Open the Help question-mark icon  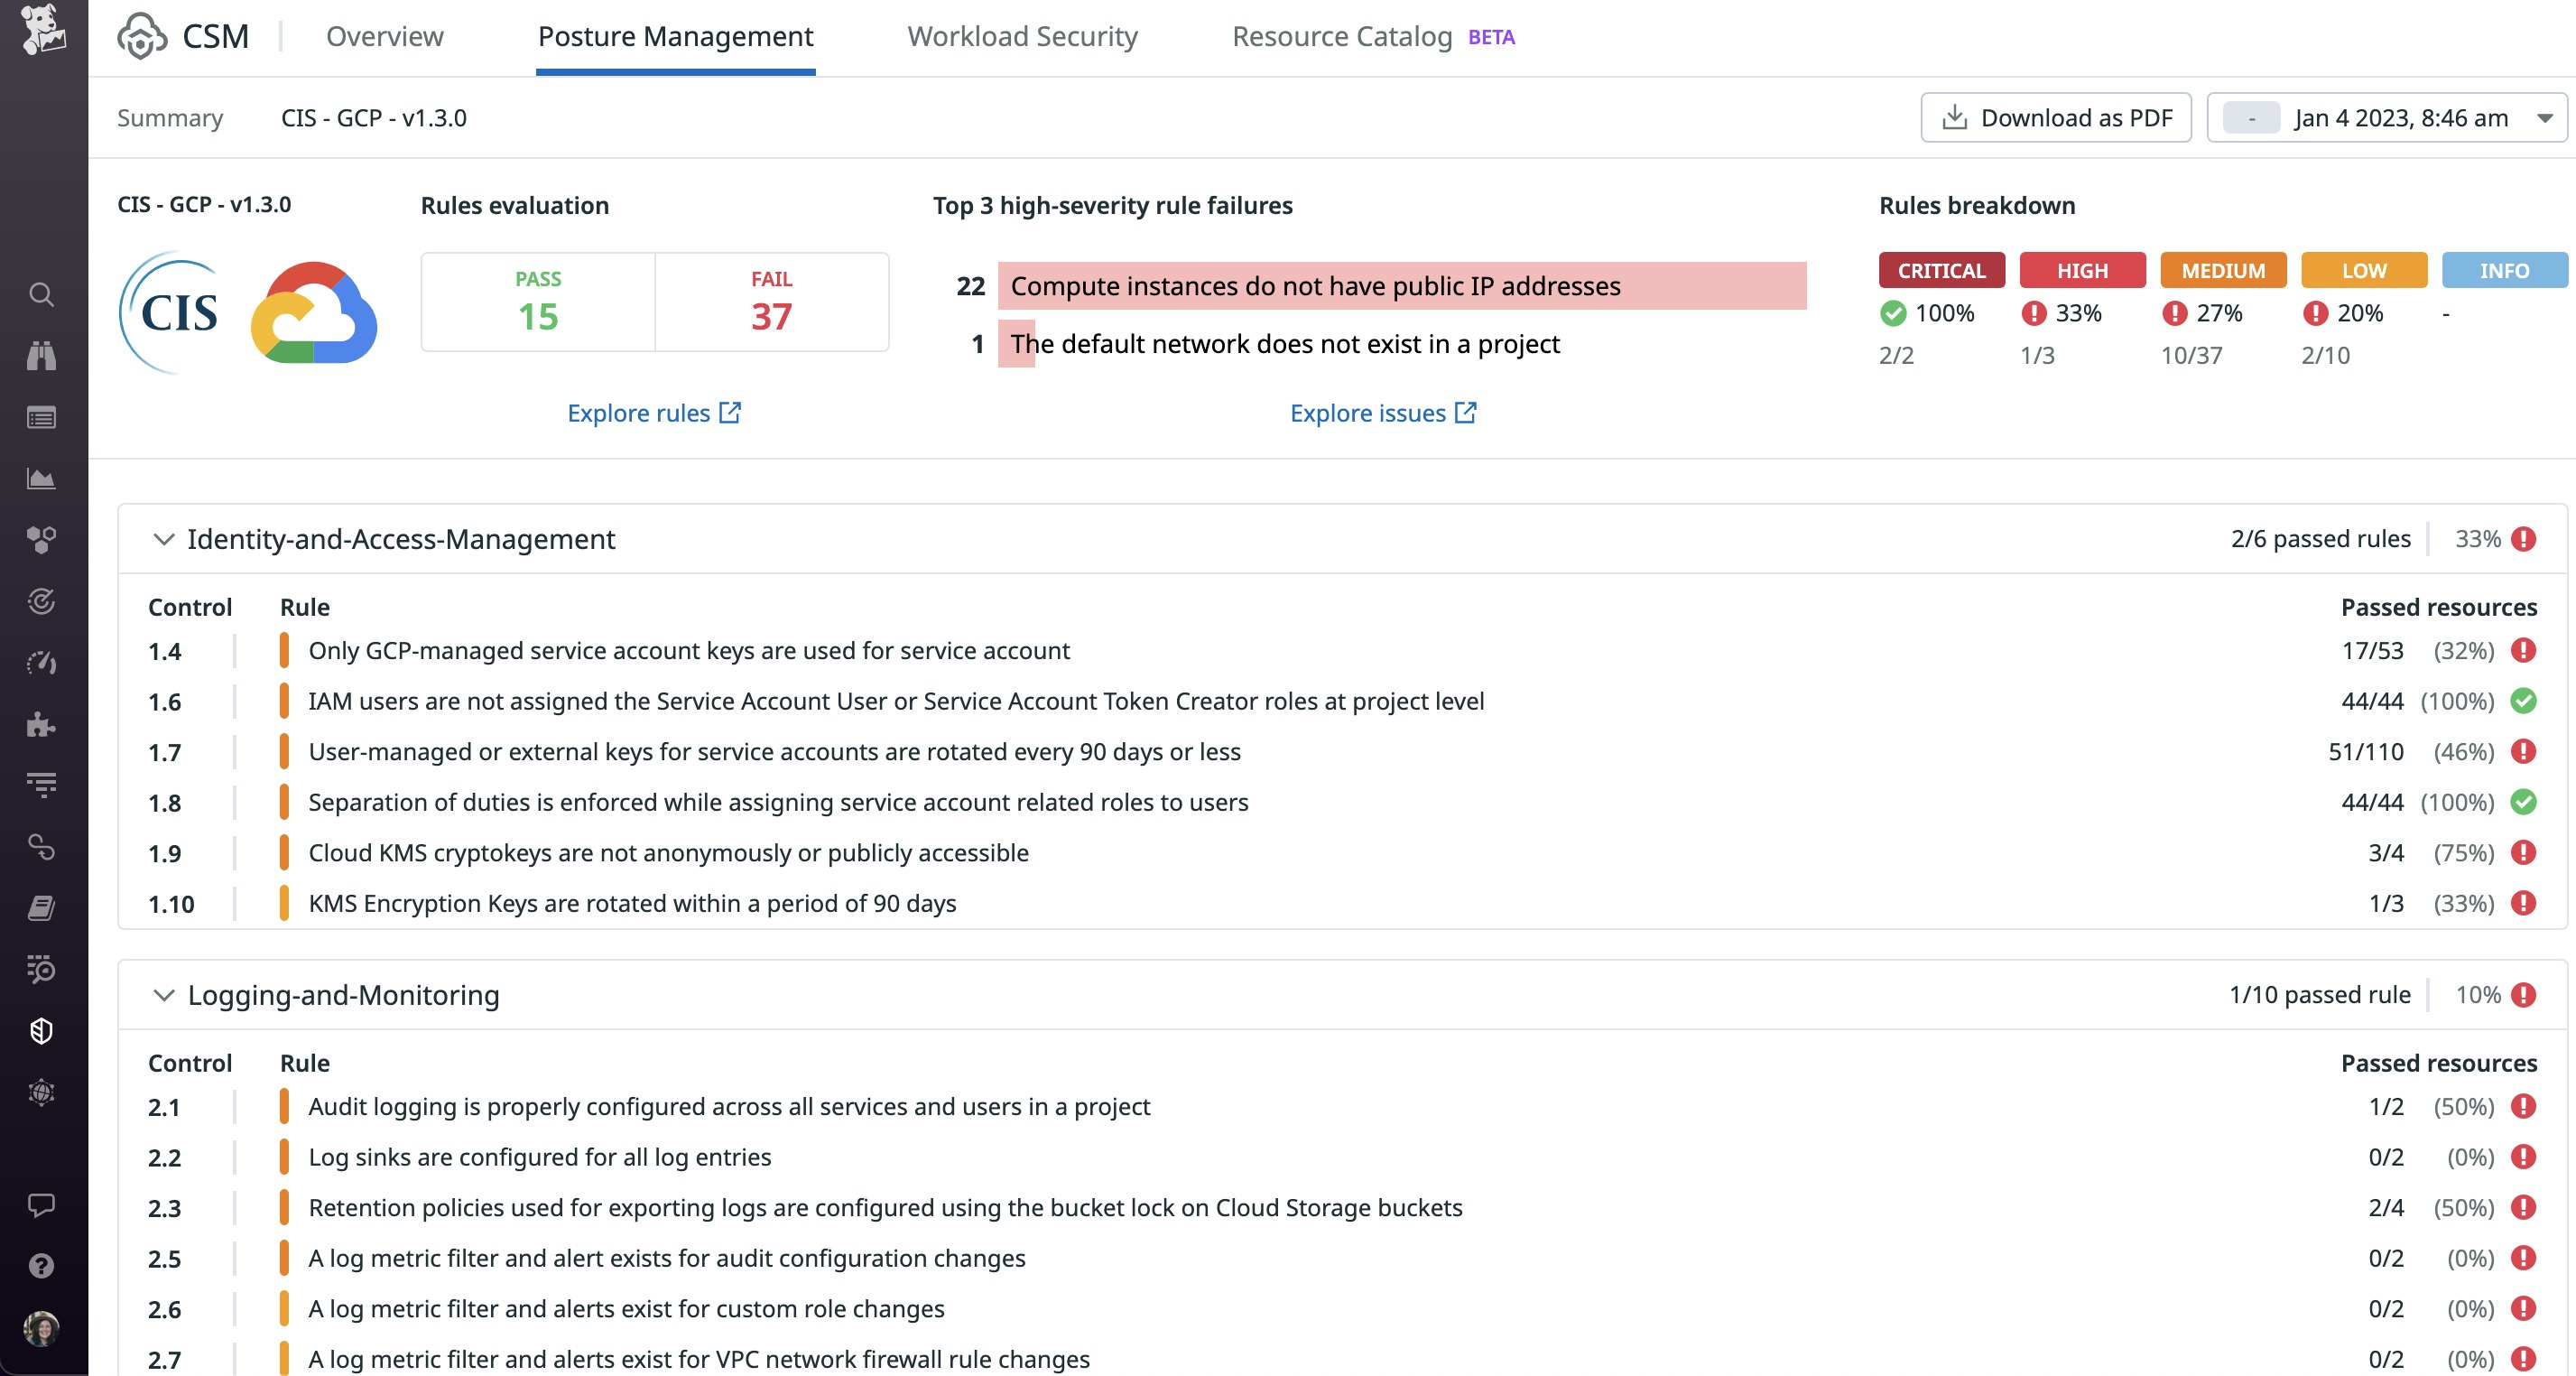41,1266
